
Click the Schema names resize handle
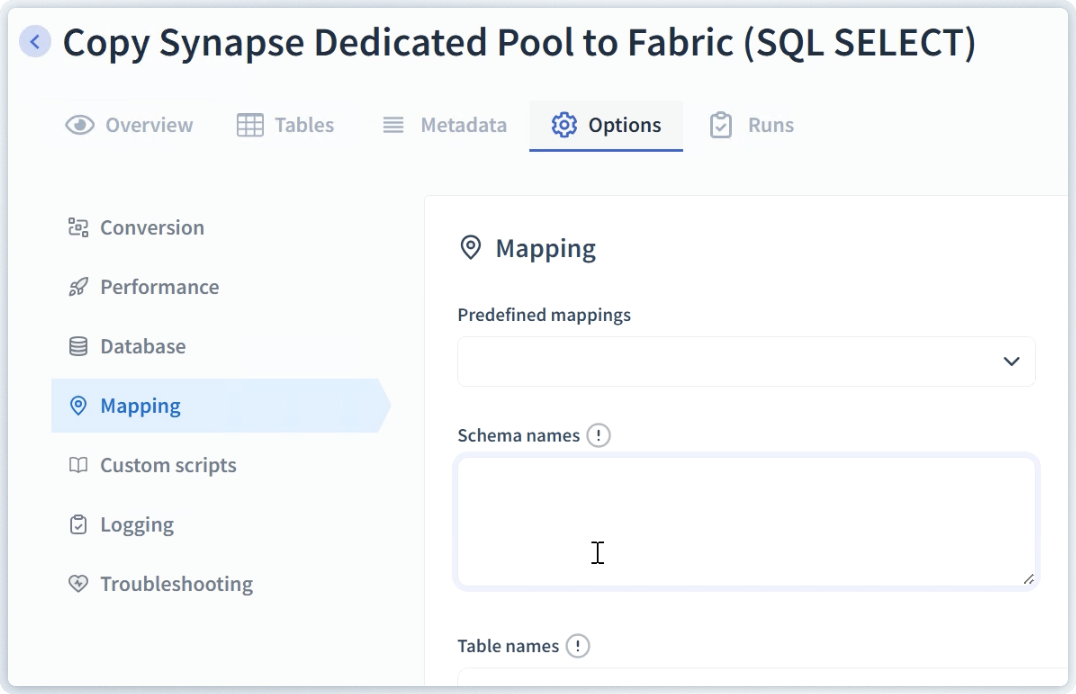1028,579
